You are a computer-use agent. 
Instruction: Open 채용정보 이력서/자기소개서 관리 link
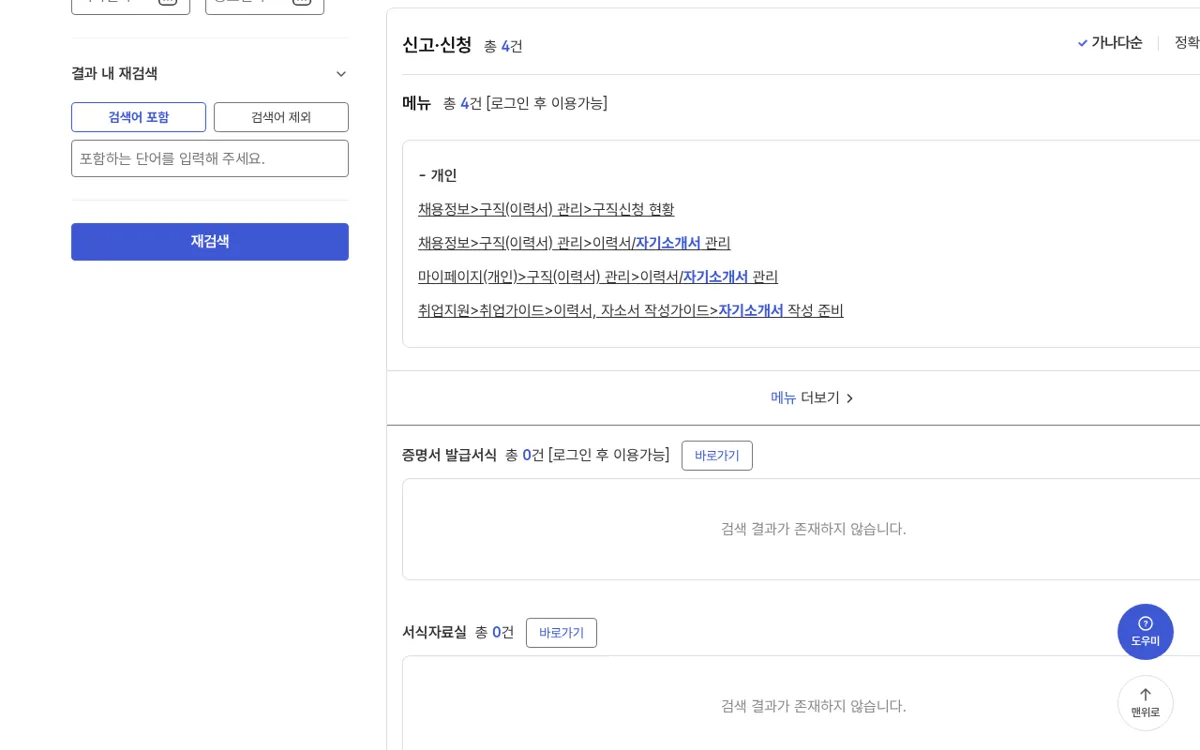click(x=574, y=243)
